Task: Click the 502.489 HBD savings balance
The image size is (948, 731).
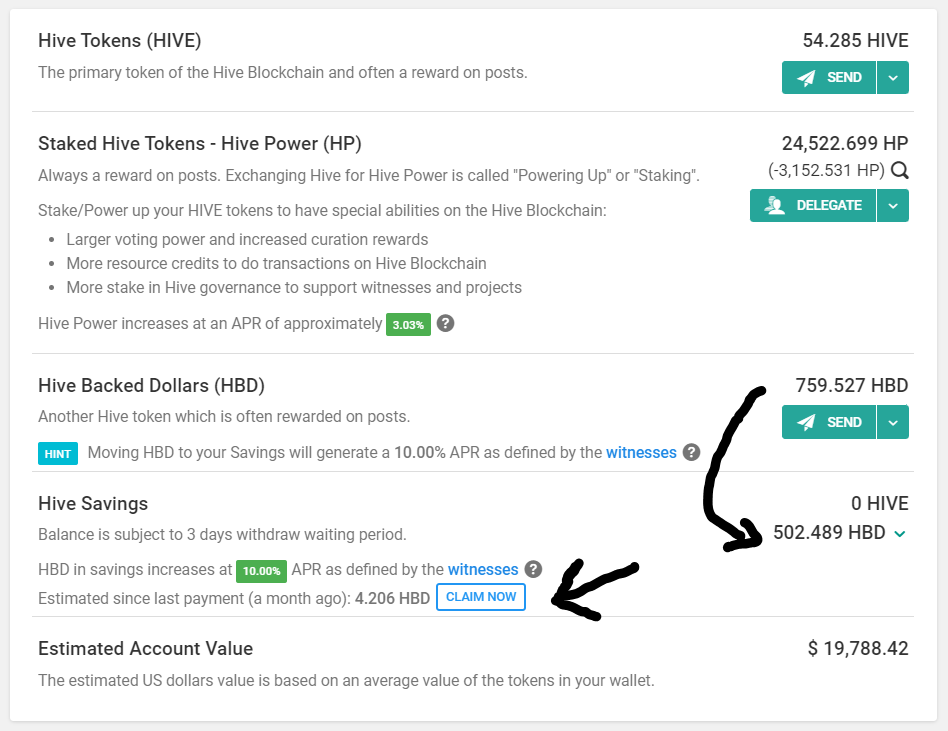Action: click(829, 533)
